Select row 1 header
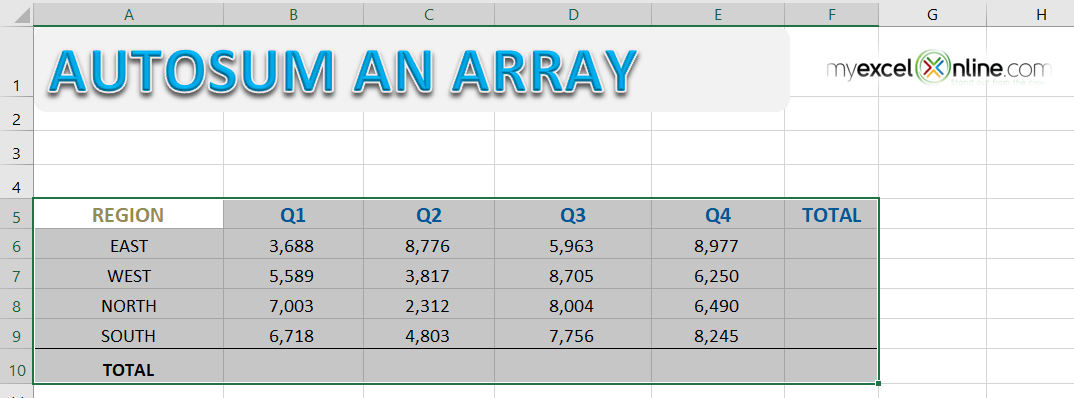 16,61
